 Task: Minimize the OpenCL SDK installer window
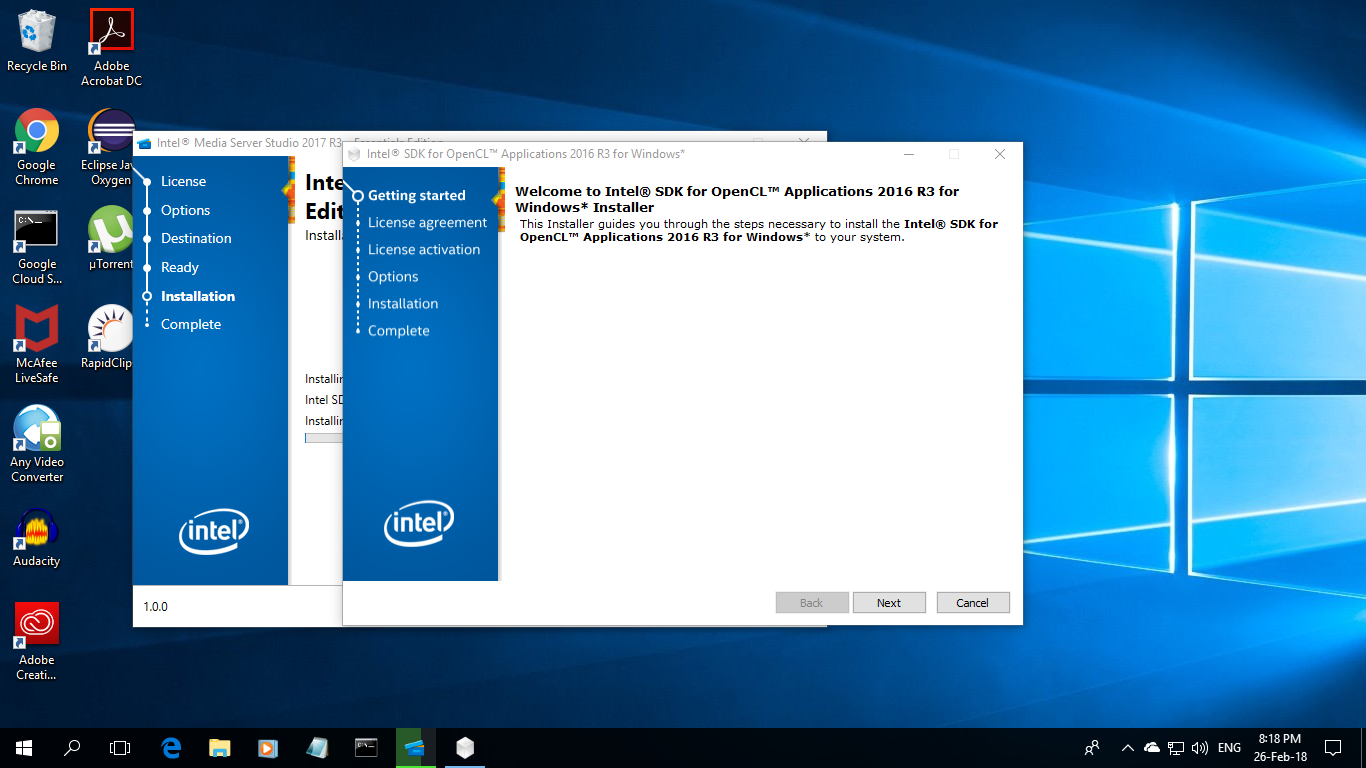[909, 154]
